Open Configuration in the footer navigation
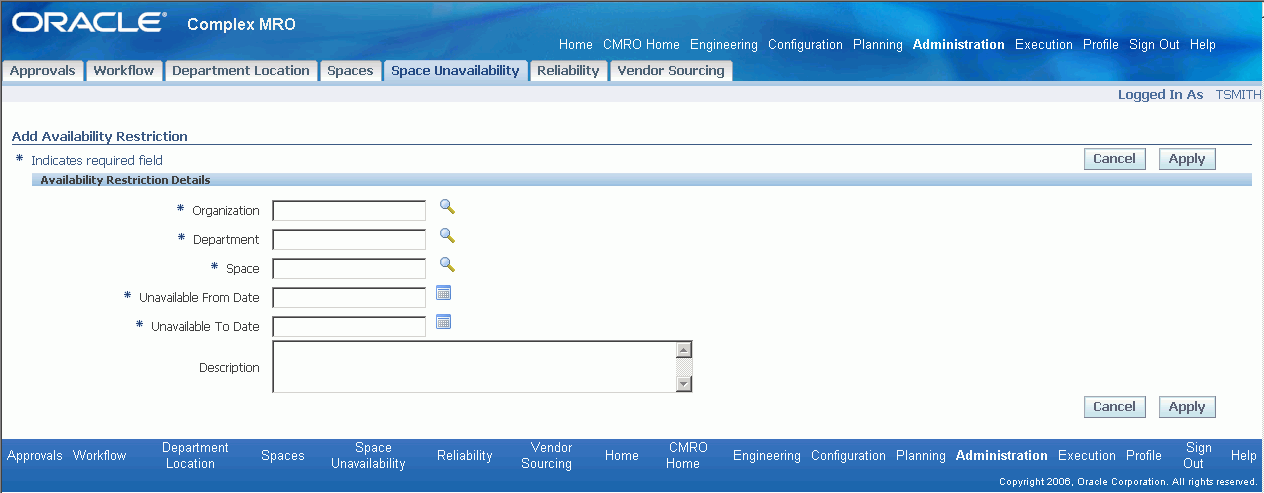Viewport: 1264px width, 493px height. click(848, 456)
